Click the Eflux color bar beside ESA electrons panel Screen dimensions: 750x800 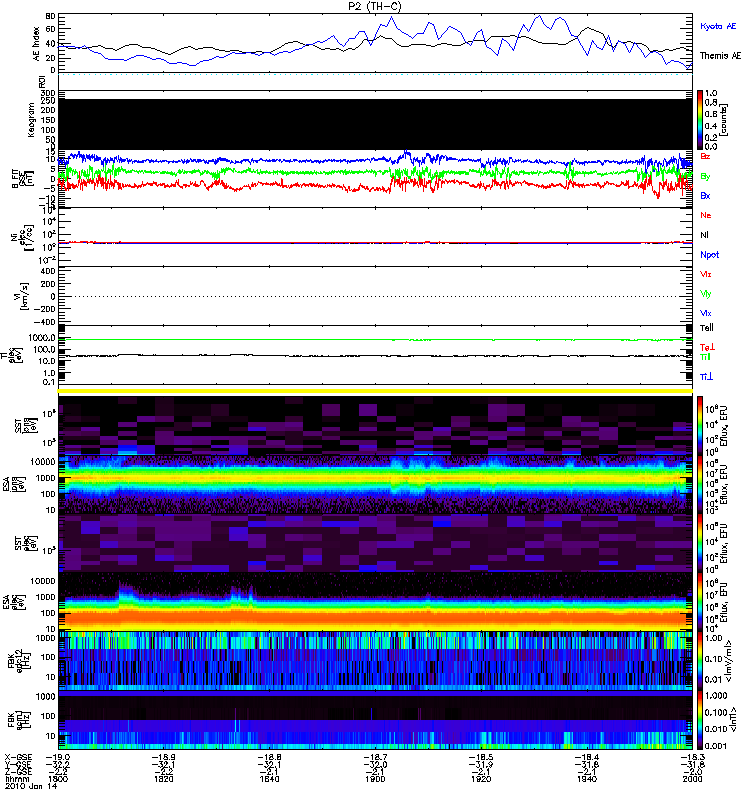pos(699,603)
